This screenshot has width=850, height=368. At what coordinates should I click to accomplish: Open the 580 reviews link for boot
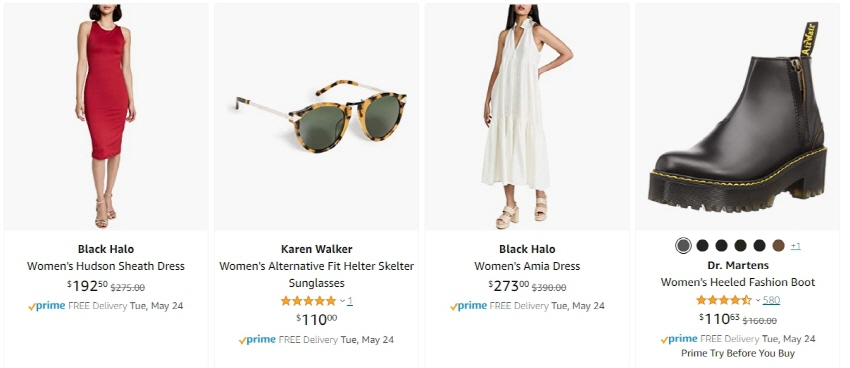pos(771,300)
